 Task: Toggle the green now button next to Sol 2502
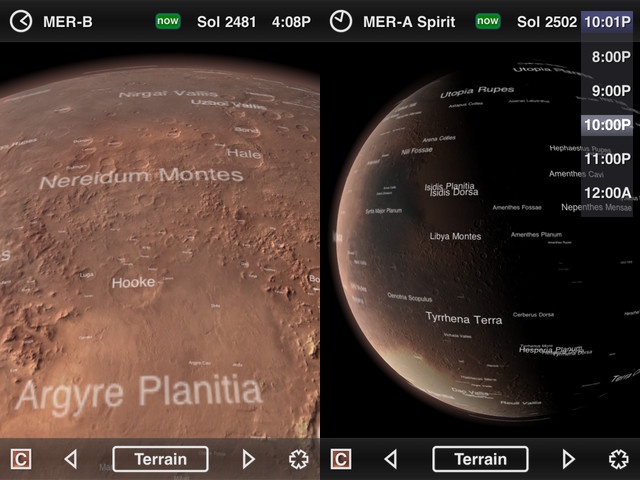tap(488, 21)
